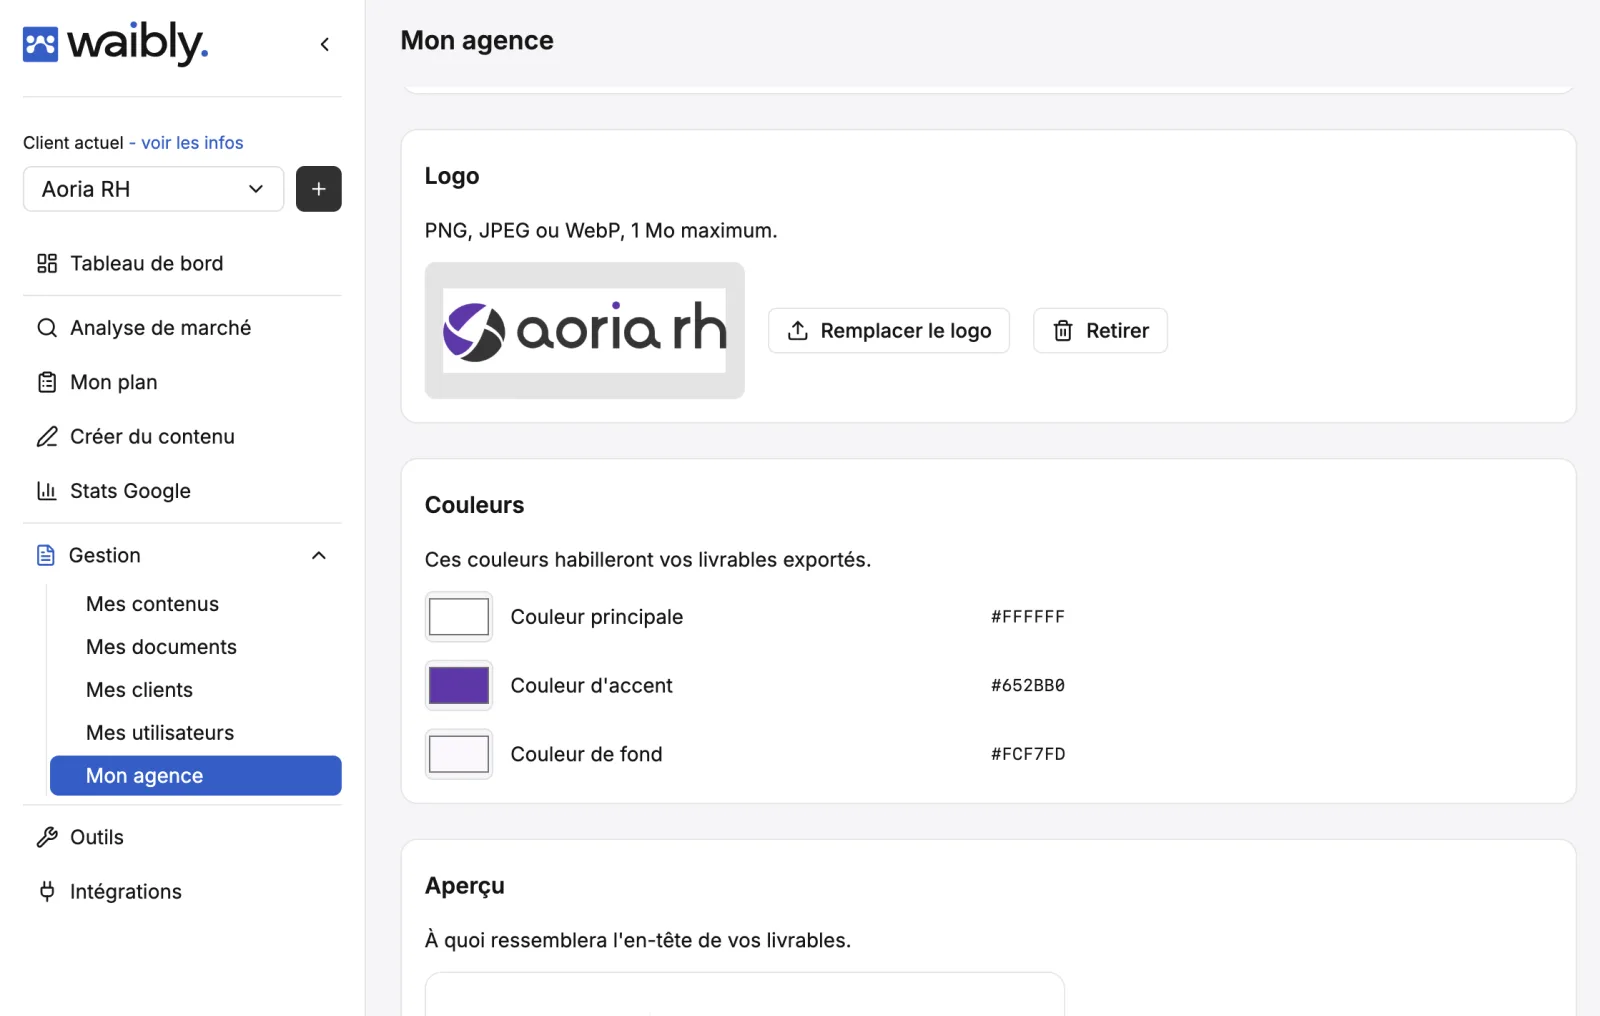Click the Couleur d'accent label
This screenshot has width=1600, height=1016.
pos(592,686)
